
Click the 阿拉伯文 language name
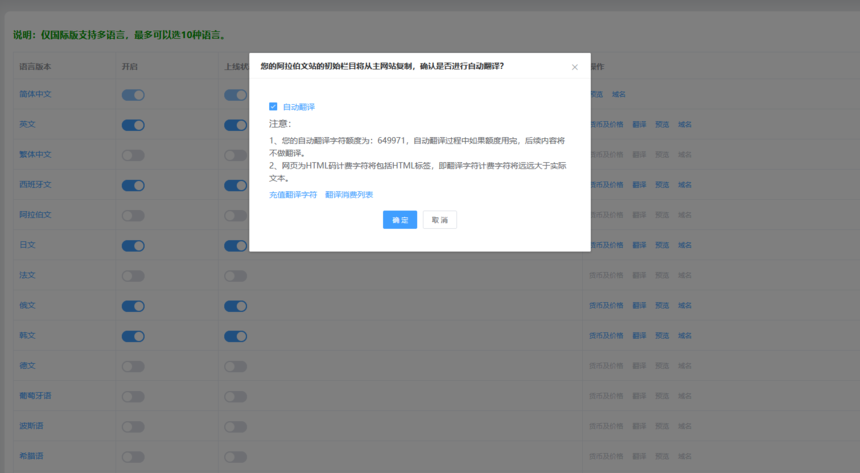[x=35, y=215]
